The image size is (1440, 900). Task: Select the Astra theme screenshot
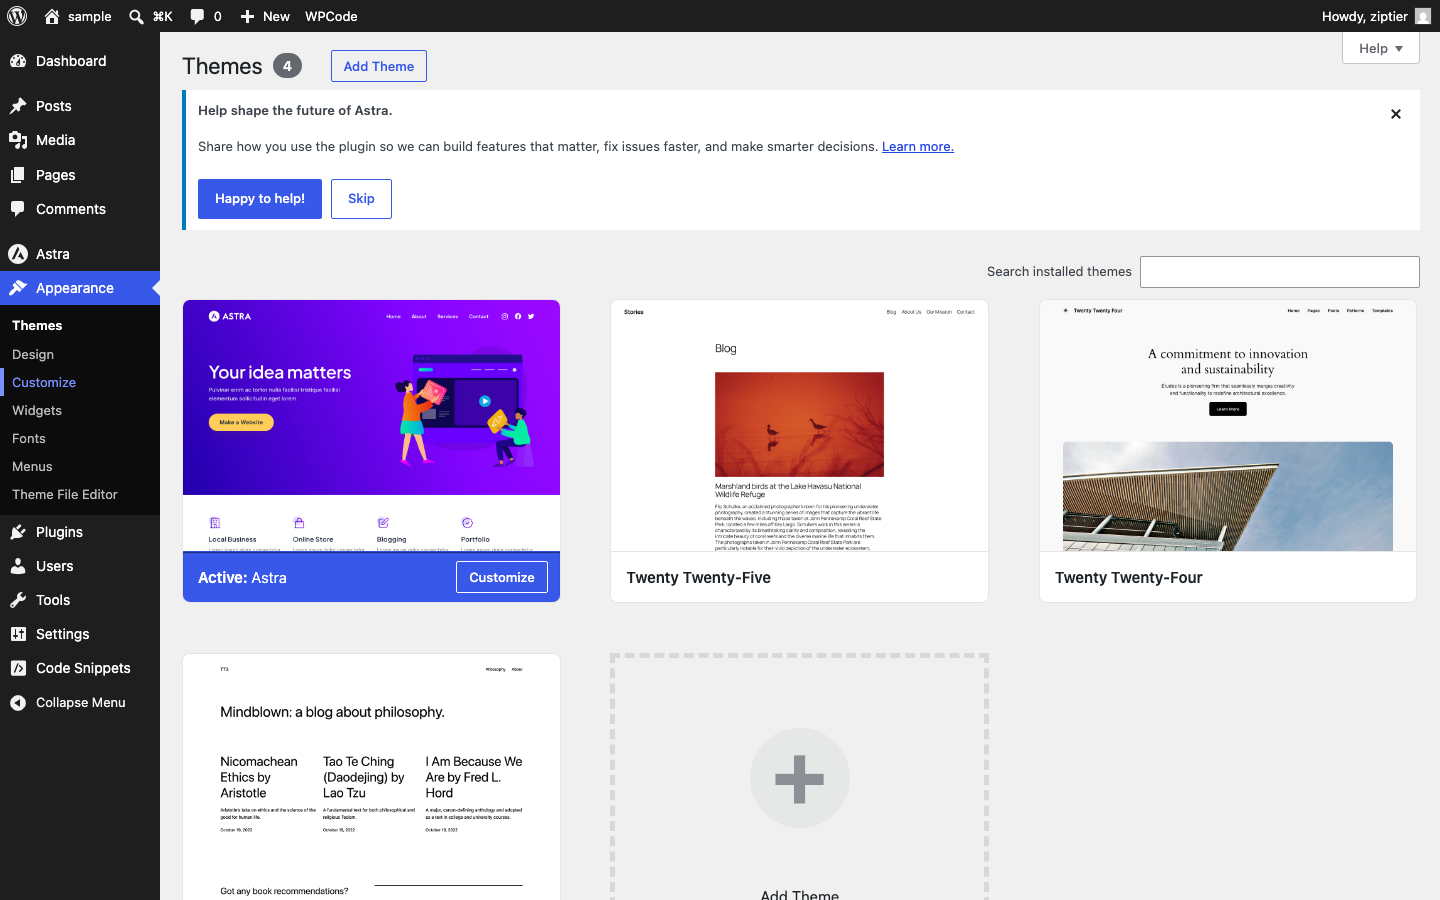[371, 426]
